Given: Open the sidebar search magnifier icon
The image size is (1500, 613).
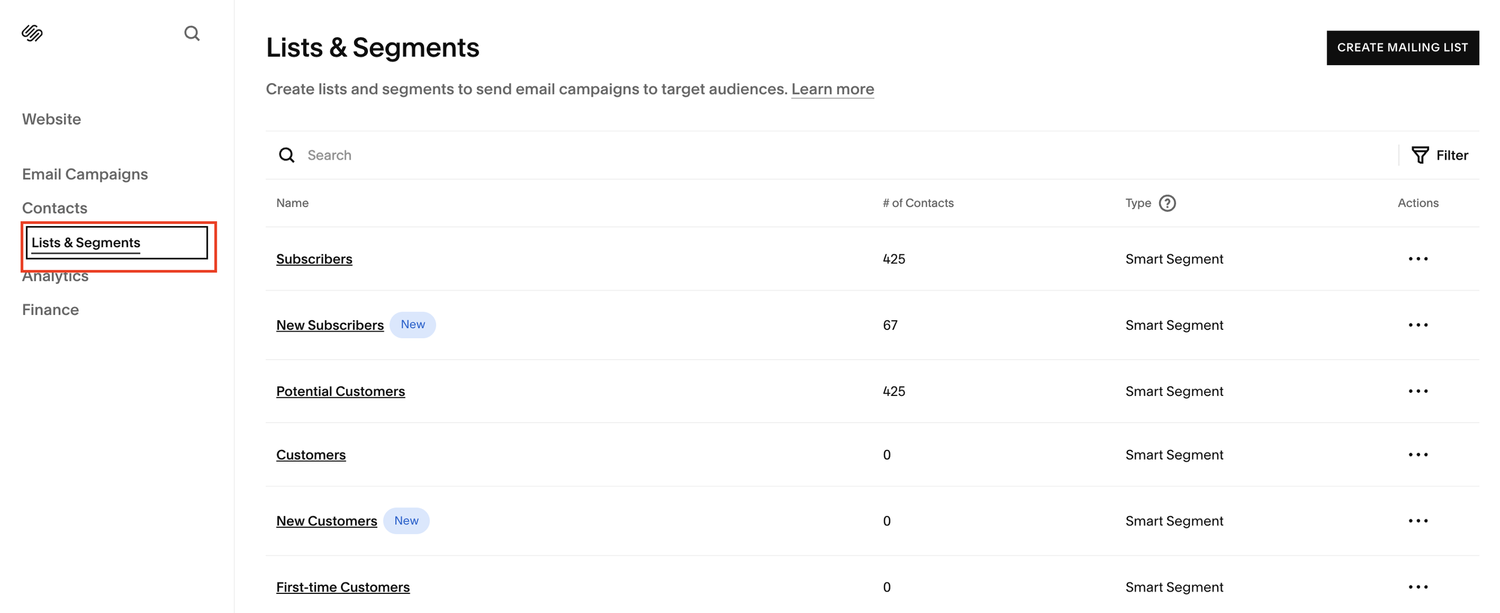Looking at the screenshot, I should (x=192, y=33).
